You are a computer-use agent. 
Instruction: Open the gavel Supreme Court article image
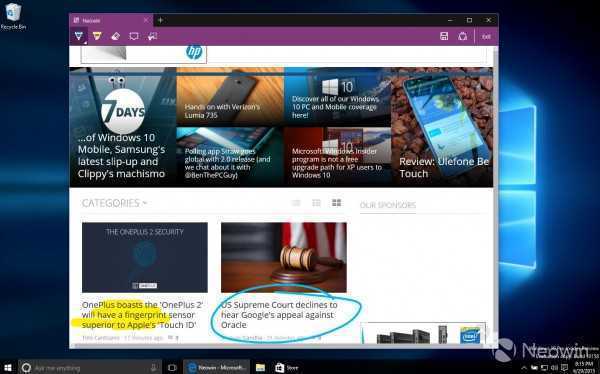(x=284, y=257)
